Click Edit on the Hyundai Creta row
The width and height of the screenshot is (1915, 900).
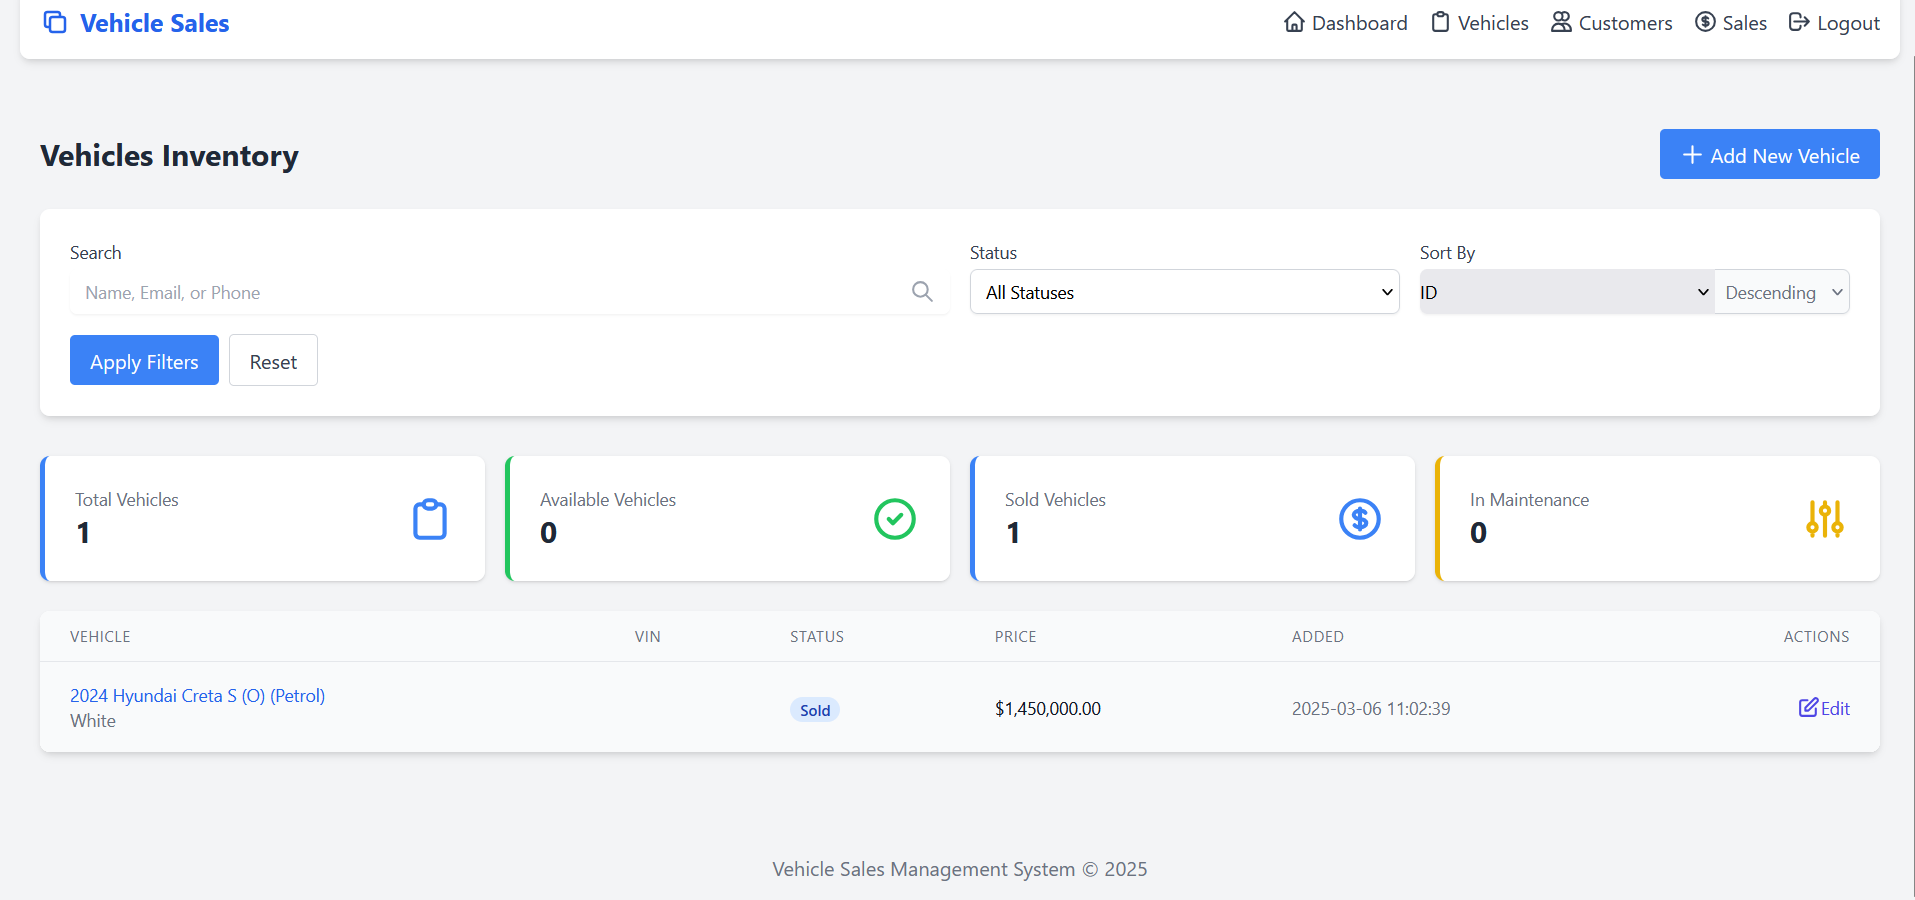coord(1824,708)
